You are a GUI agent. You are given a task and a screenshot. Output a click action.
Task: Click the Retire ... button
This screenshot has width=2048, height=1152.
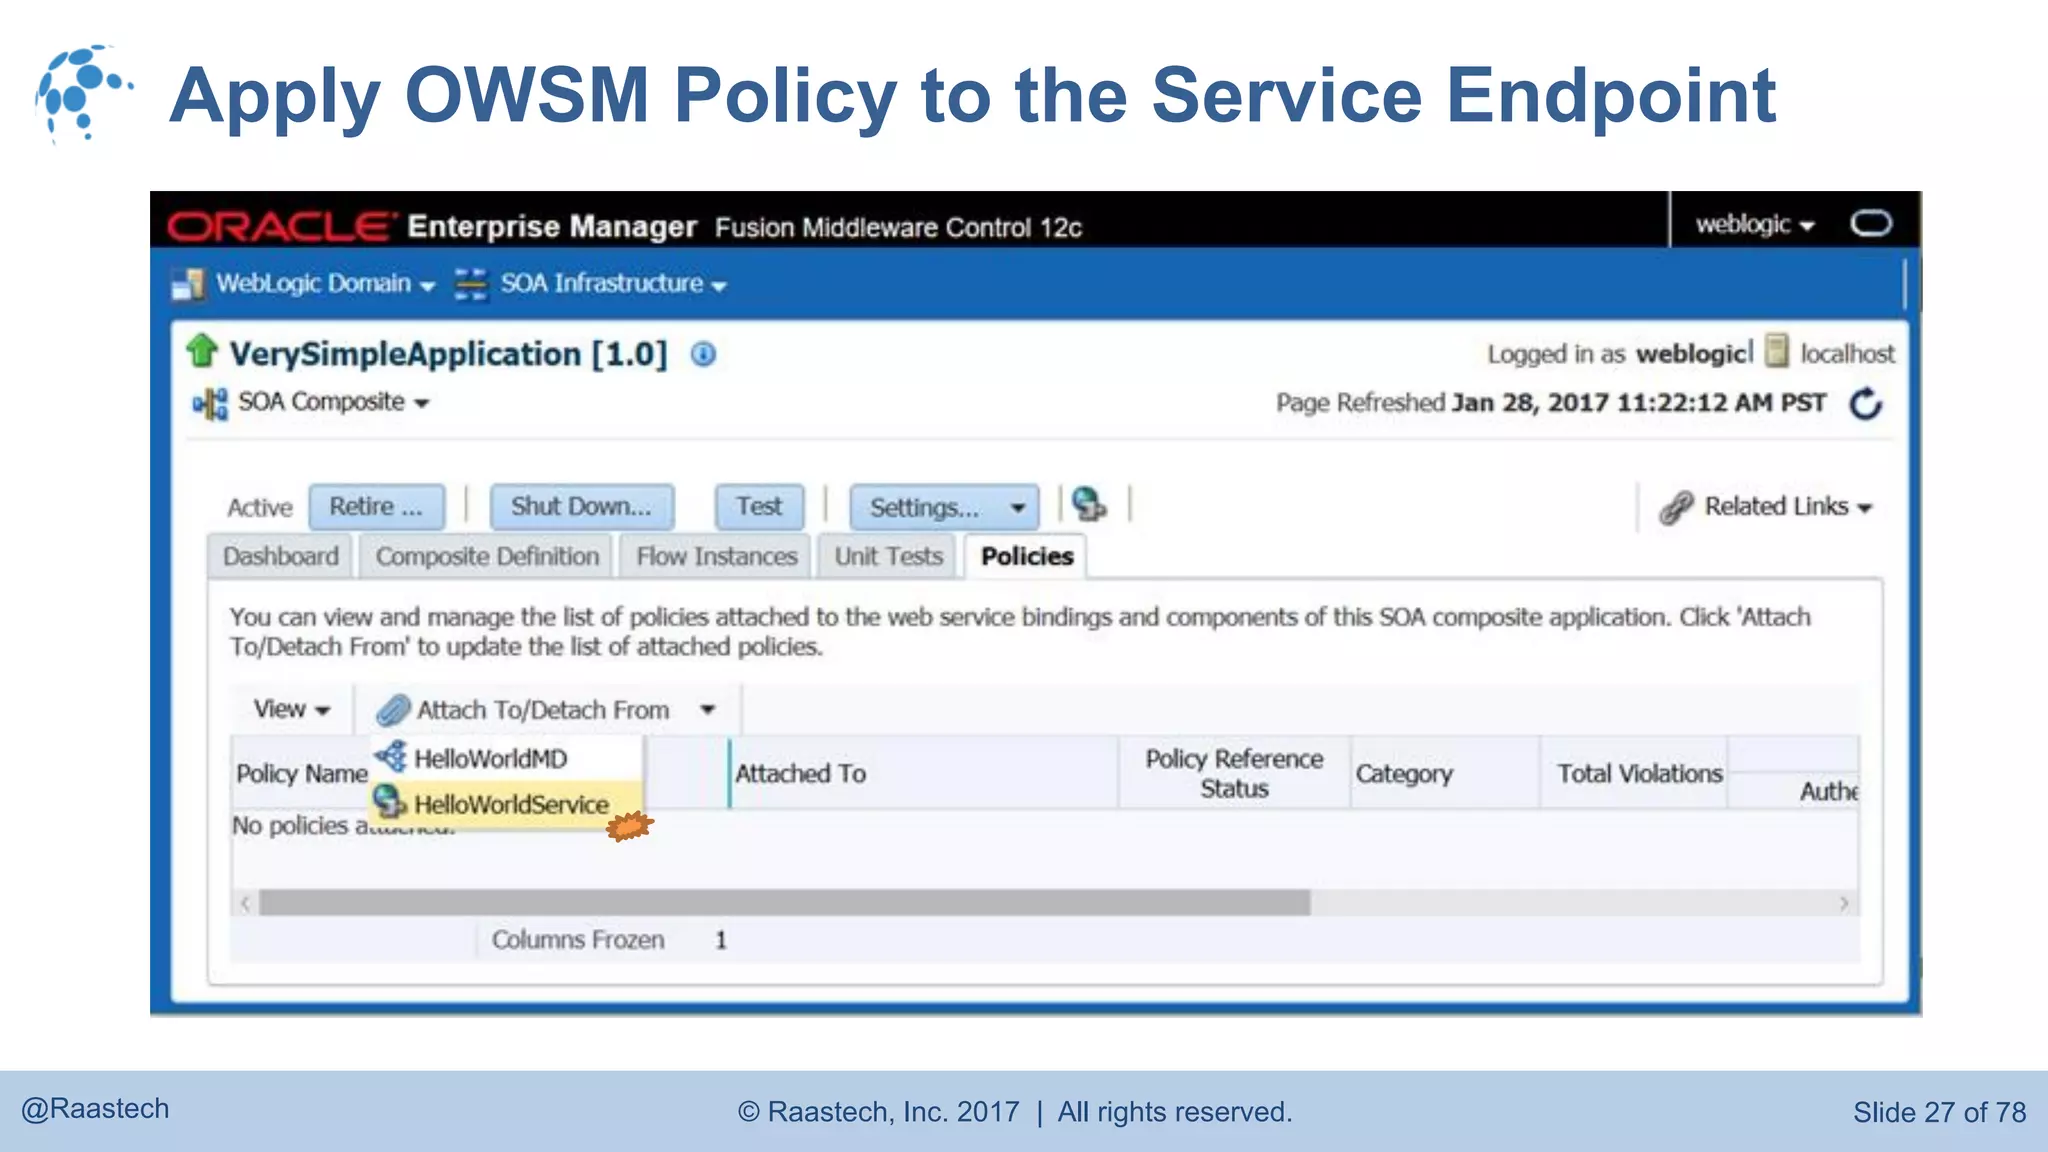click(x=376, y=507)
